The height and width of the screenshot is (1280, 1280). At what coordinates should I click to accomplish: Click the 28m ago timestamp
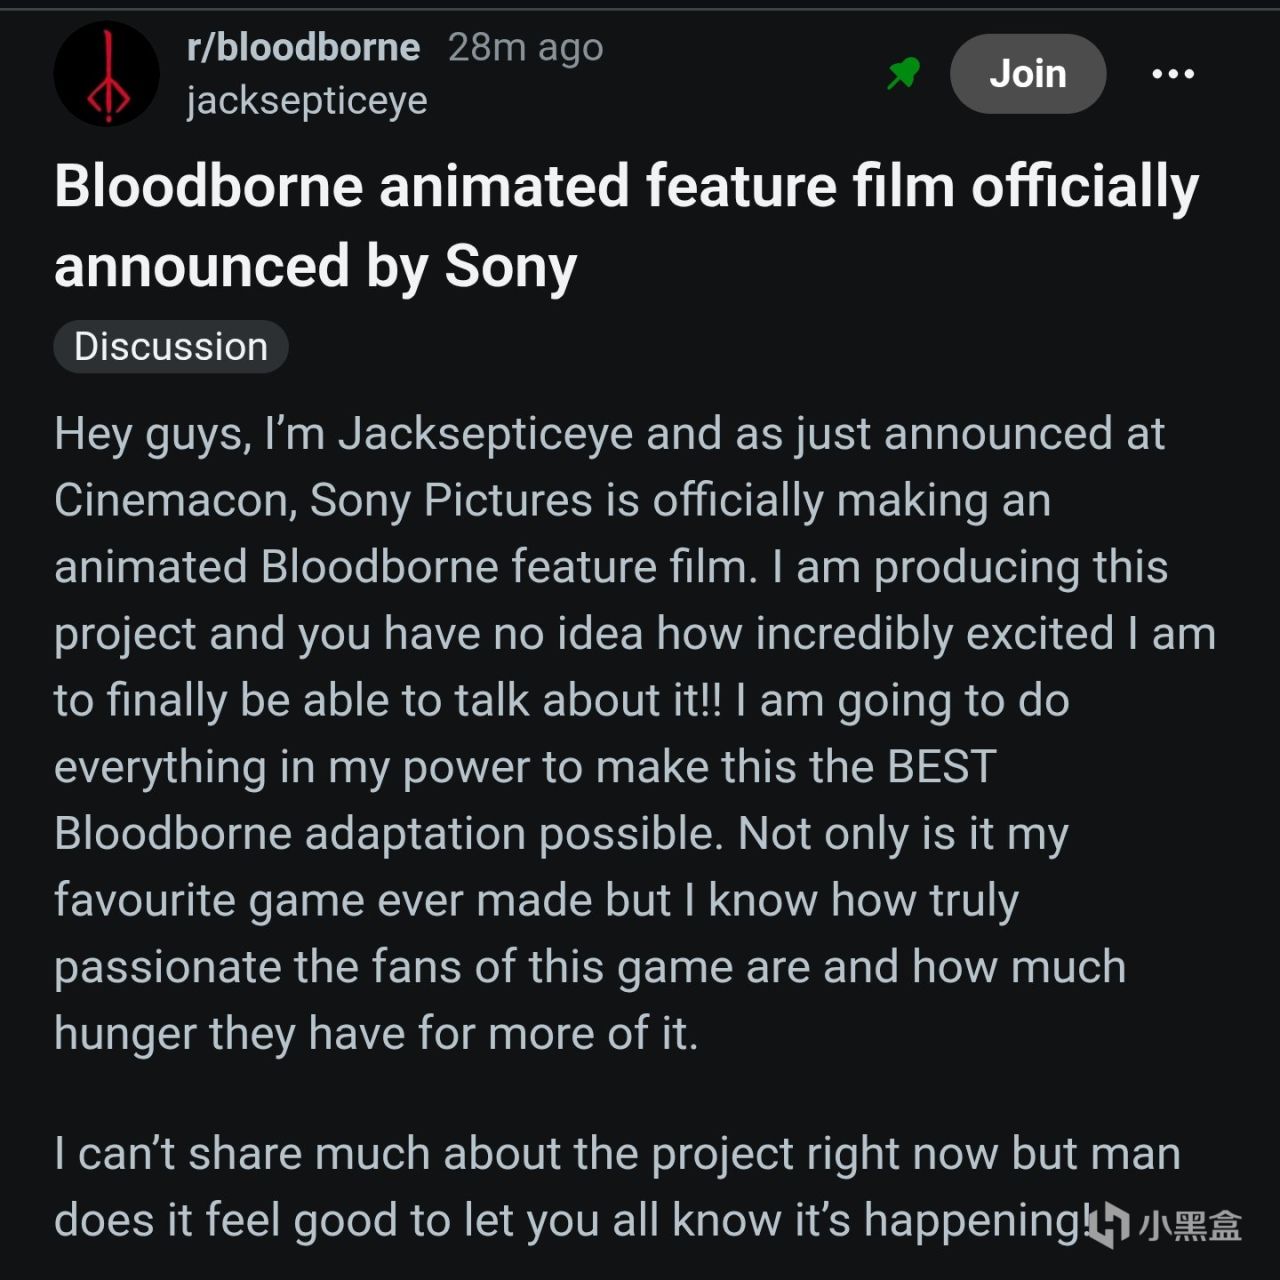coord(525,47)
